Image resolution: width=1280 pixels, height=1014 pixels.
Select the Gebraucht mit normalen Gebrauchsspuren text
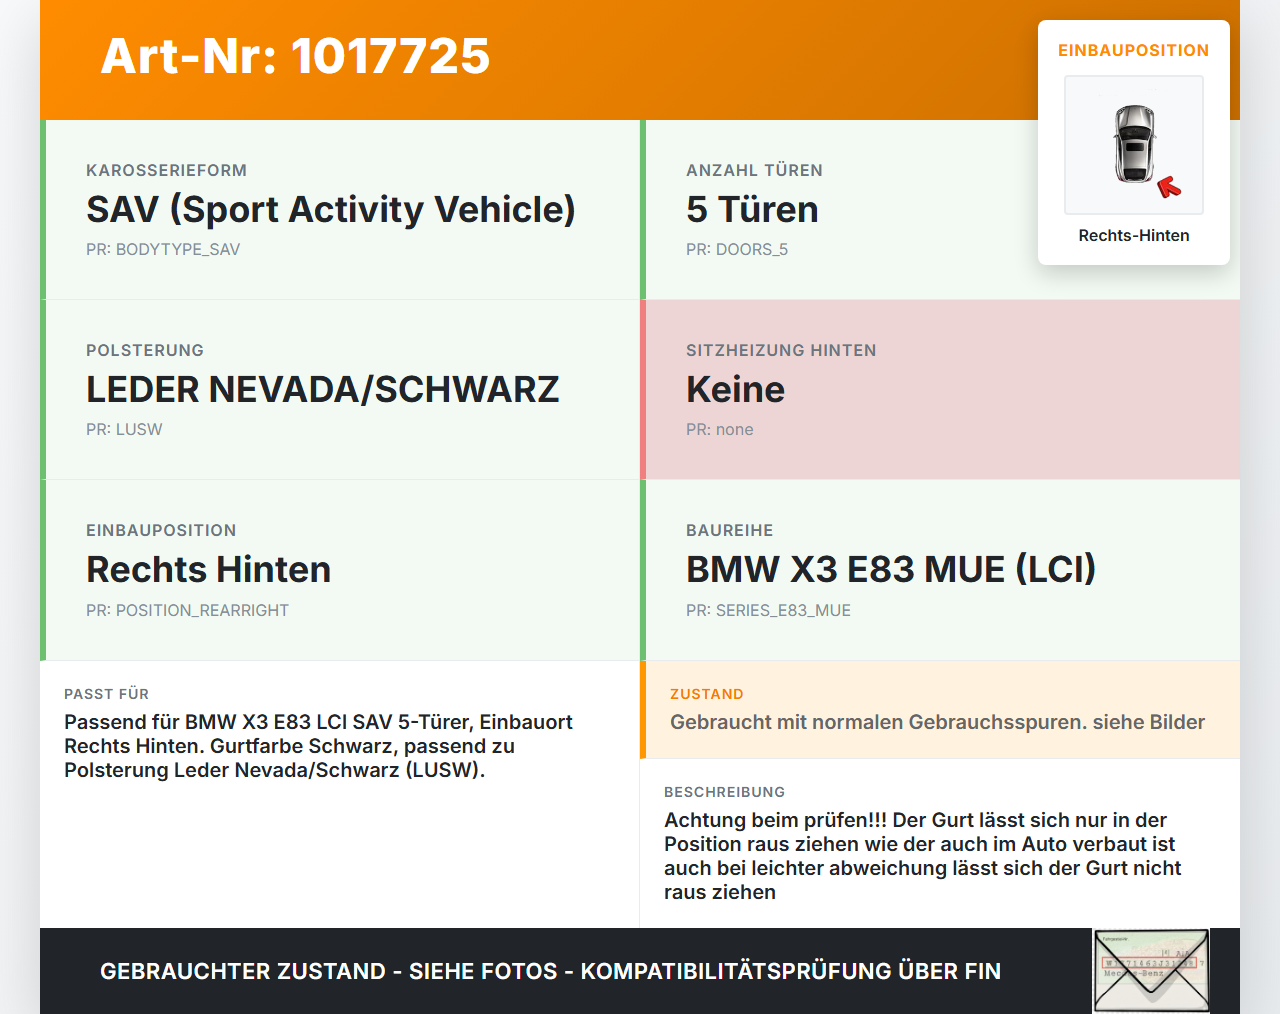tap(937, 722)
